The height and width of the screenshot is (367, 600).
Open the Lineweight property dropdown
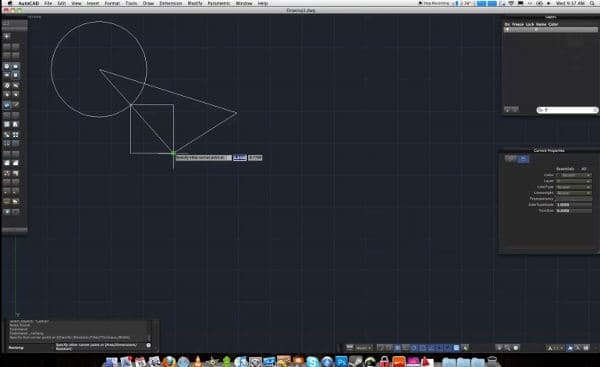pyautogui.click(x=574, y=193)
